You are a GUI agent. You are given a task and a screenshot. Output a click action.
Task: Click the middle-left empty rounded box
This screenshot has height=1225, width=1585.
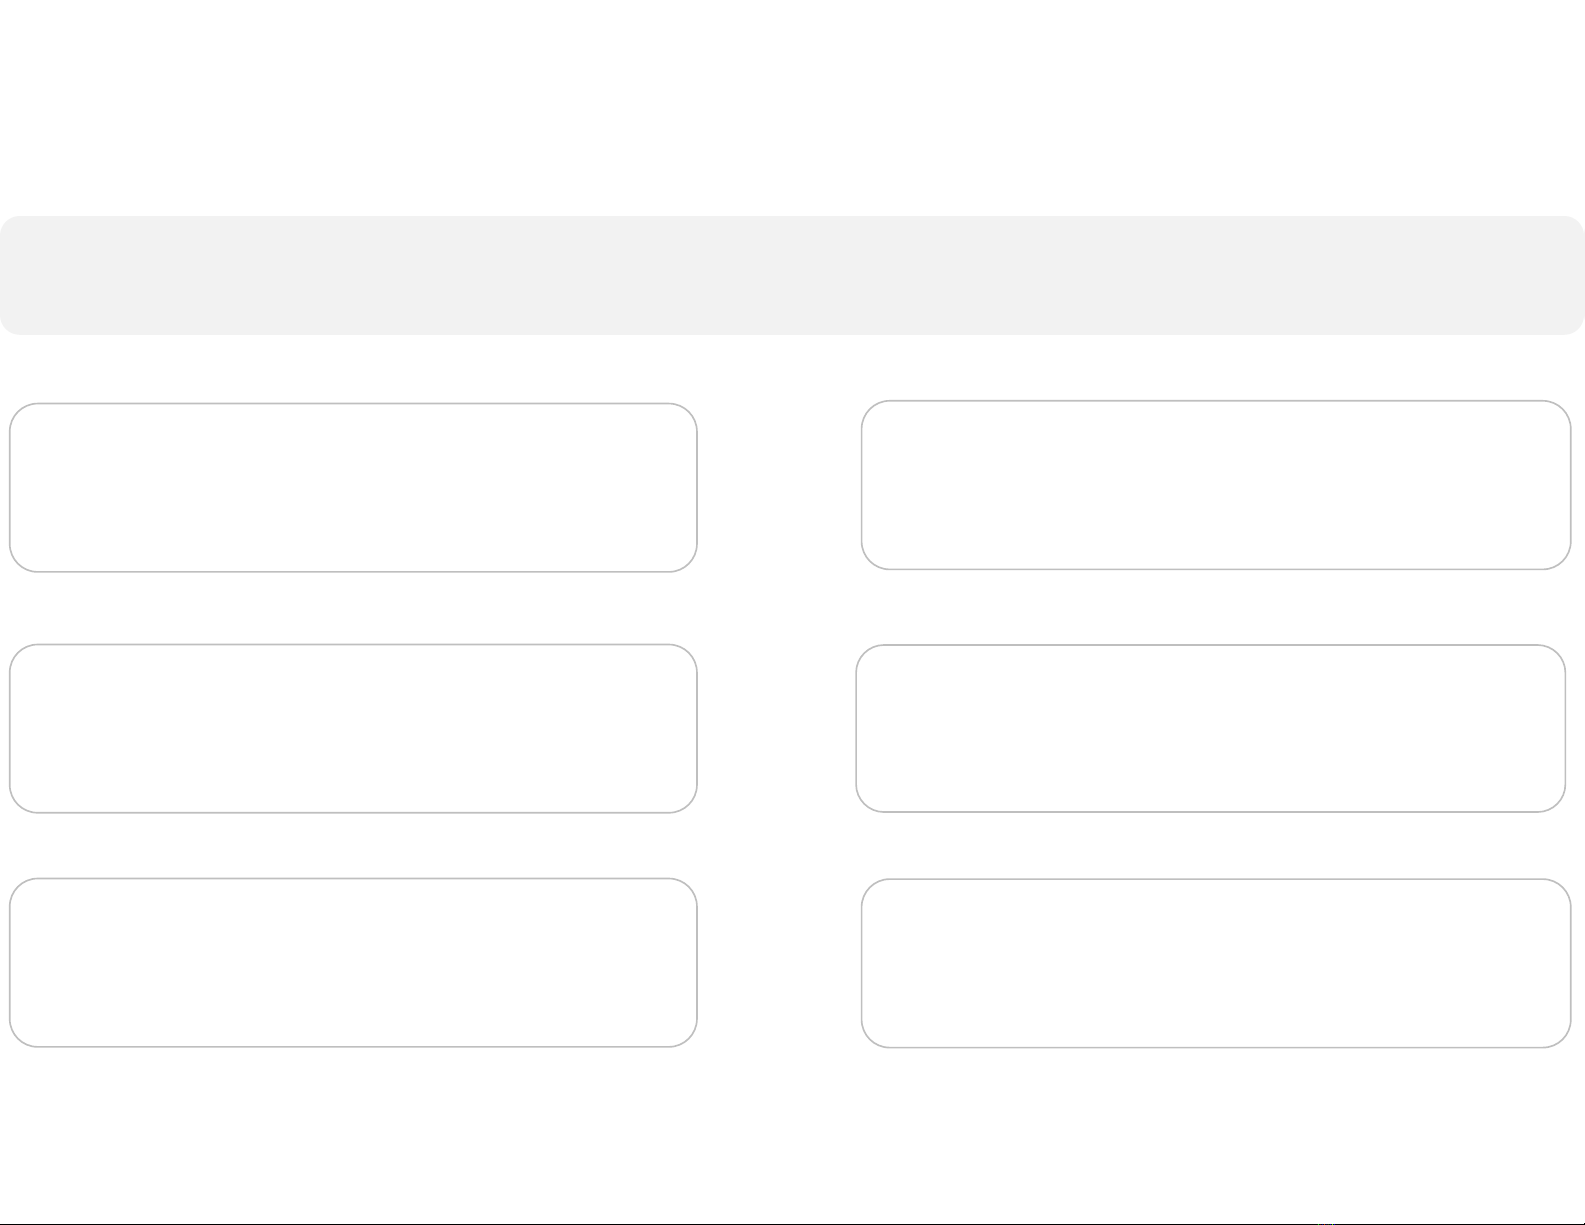point(353,728)
